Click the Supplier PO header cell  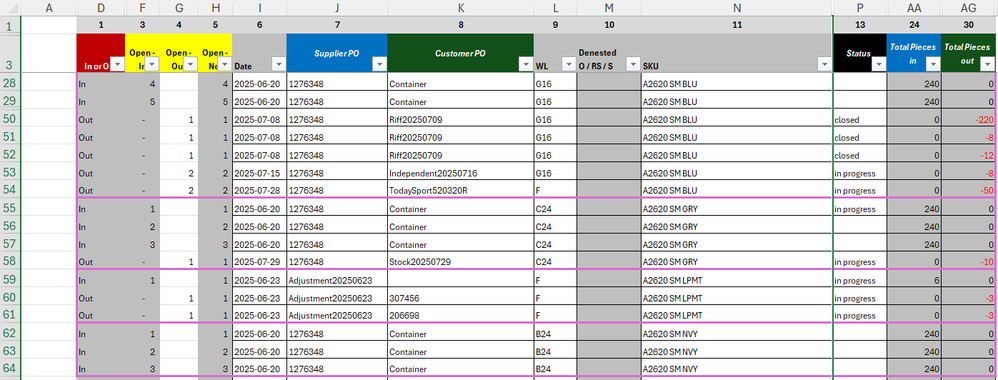[337, 53]
